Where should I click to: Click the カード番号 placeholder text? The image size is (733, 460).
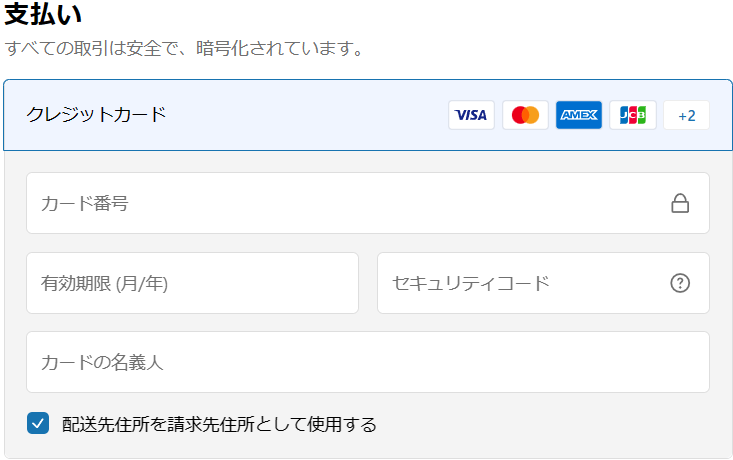(x=84, y=203)
